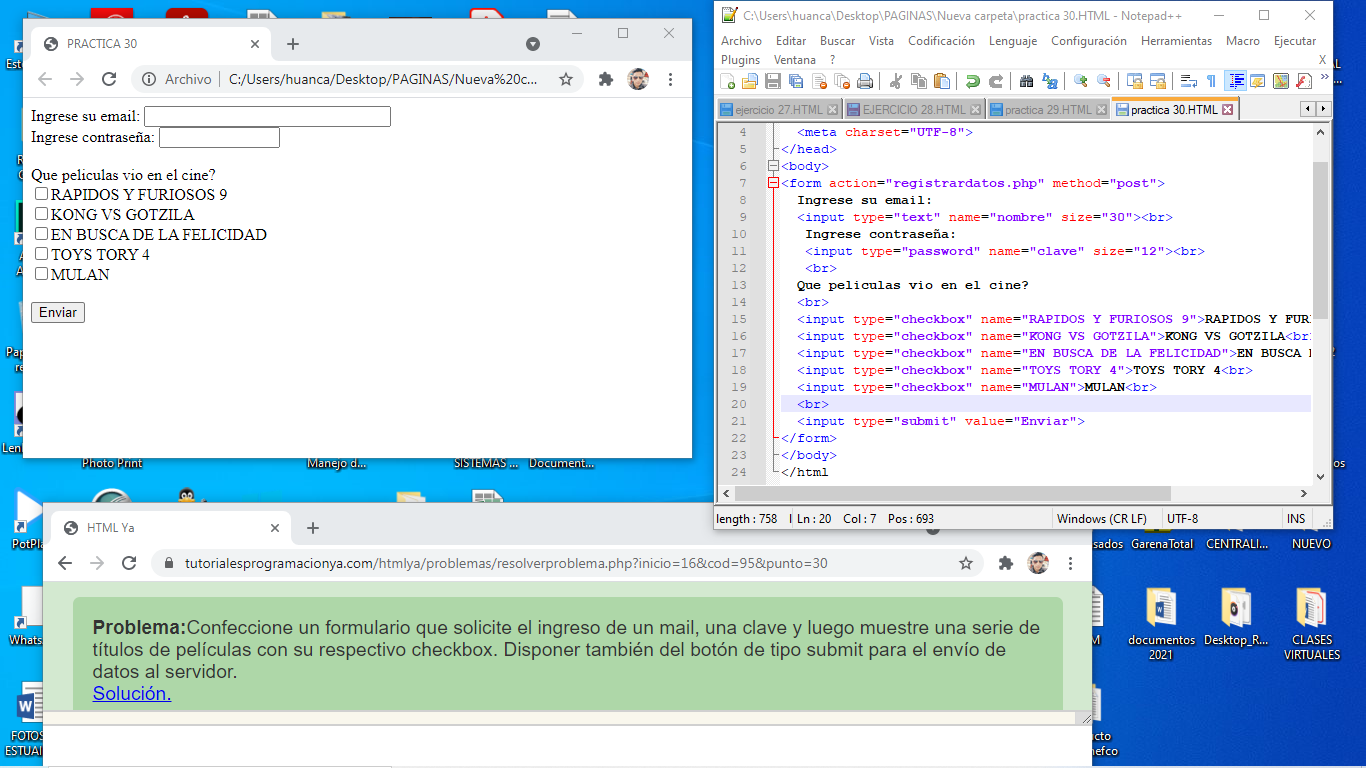Collapse the body tag fold marker
1366x768 pixels.
pyautogui.click(x=773, y=166)
